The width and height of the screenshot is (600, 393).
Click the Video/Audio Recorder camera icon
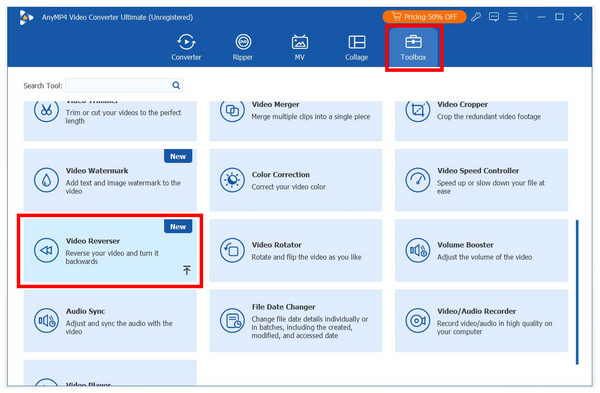point(418,321)
